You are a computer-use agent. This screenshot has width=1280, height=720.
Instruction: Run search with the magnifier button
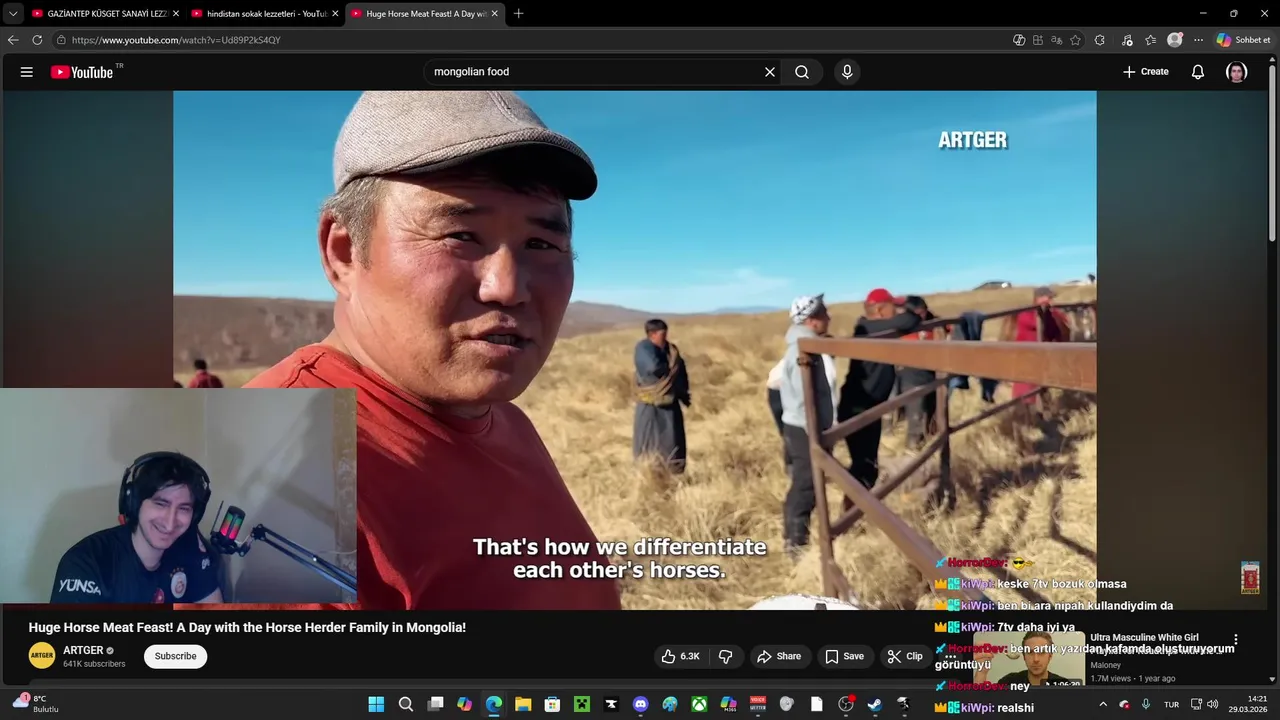tap(802, 72)
